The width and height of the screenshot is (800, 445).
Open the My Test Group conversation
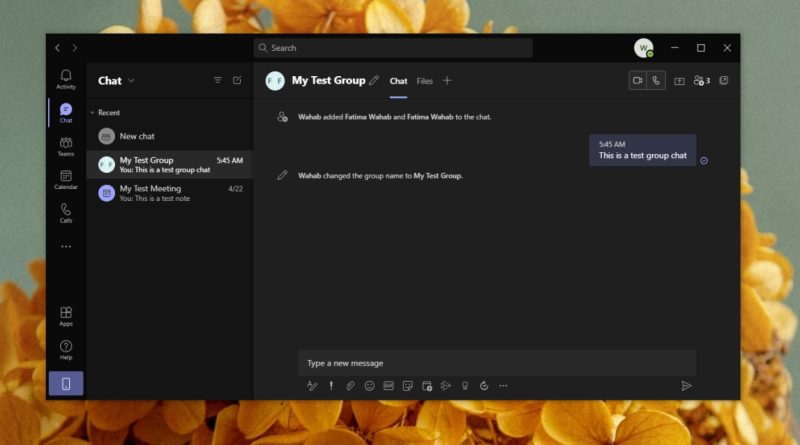tap(170, 164)
